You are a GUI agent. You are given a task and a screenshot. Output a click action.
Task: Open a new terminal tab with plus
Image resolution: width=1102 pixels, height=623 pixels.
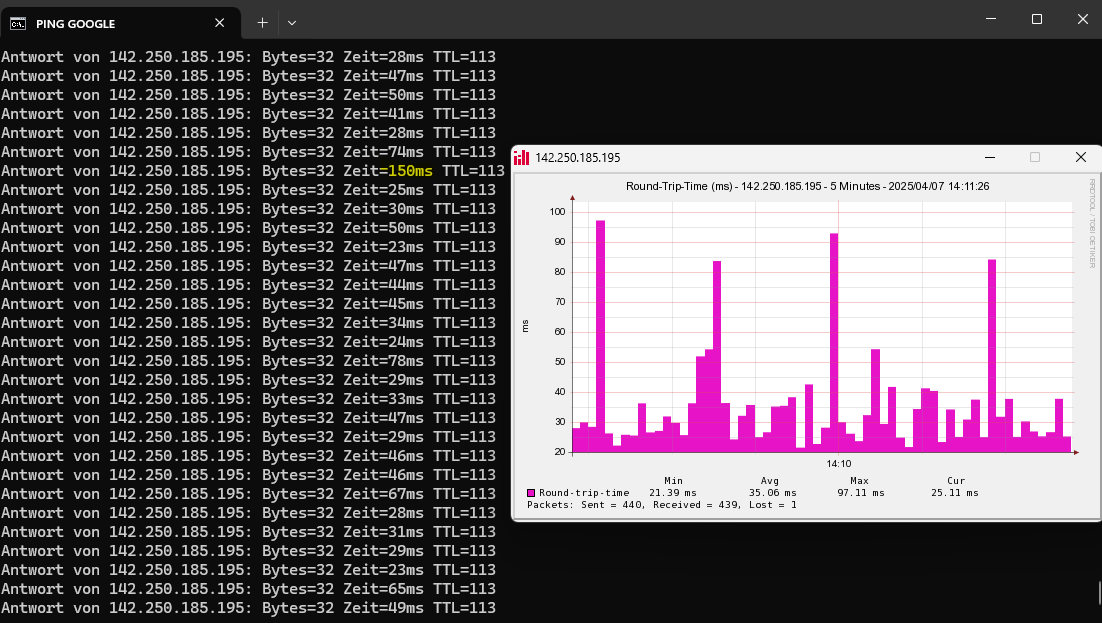262,23
